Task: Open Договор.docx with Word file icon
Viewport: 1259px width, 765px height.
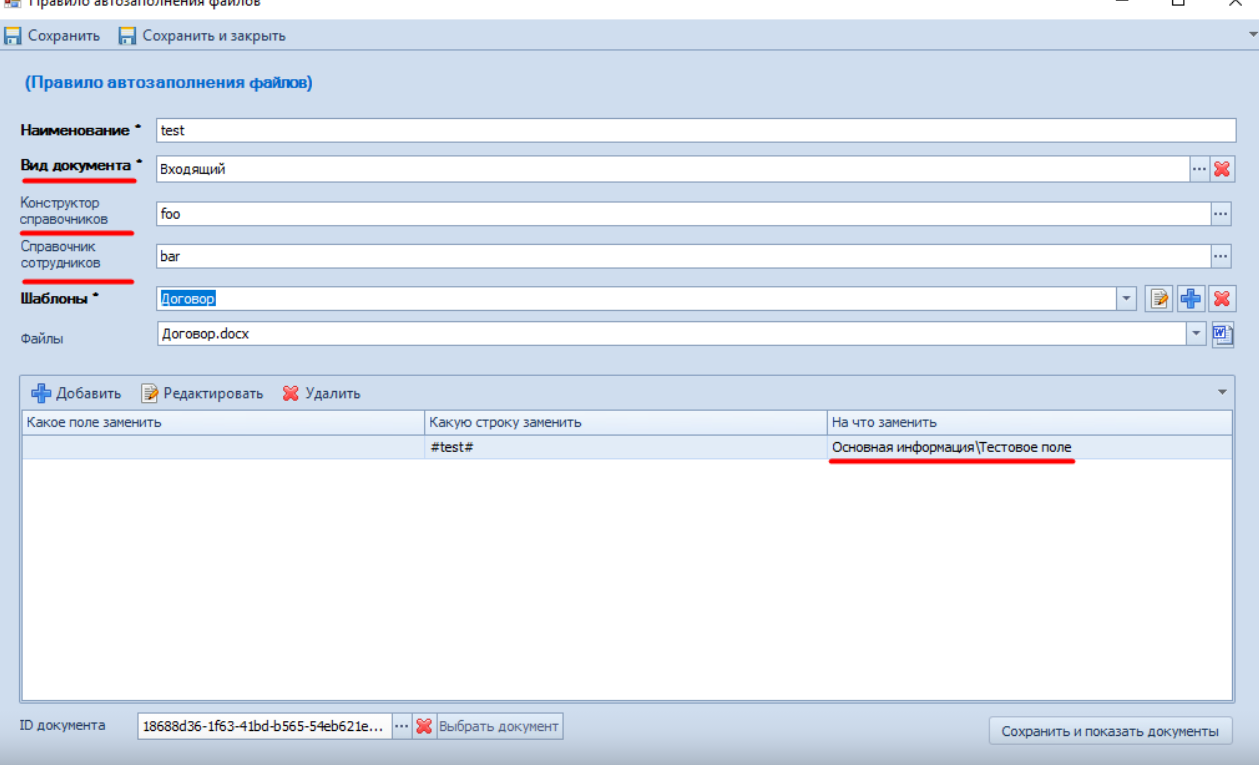Action: pyautogui.click(x=1223, y=334)
